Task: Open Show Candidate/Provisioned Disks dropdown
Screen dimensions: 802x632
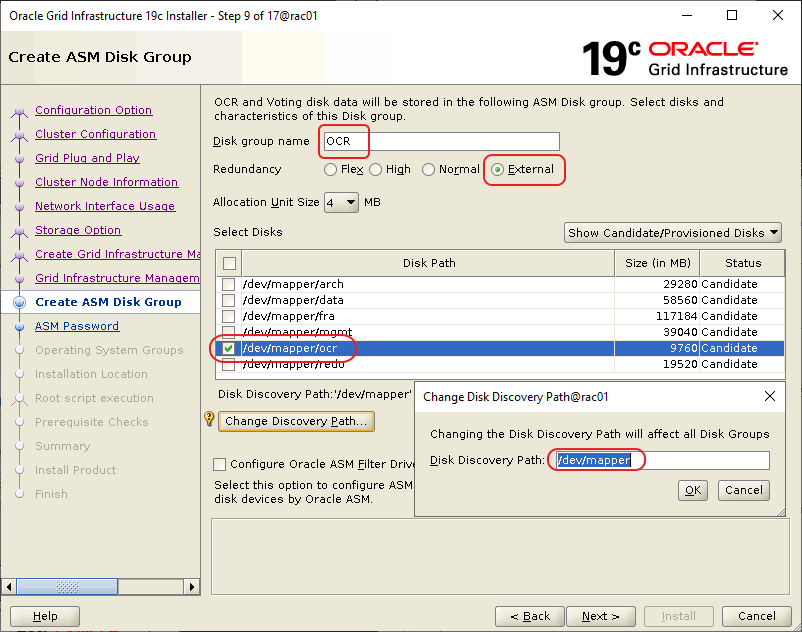Action: (673, 233)
